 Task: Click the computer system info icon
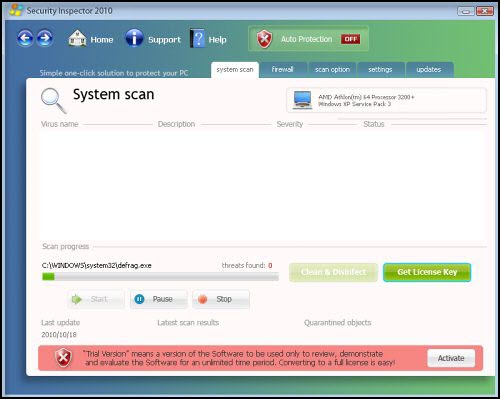pos(302,100)
